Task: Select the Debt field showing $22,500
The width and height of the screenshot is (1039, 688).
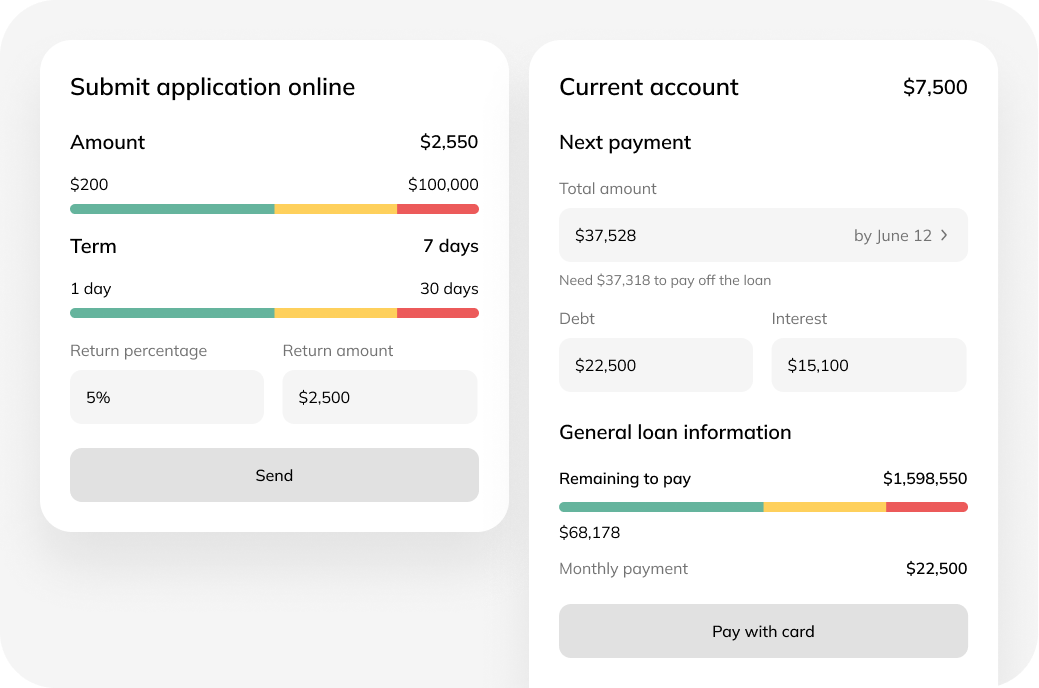Action: [x=655, y=365]
